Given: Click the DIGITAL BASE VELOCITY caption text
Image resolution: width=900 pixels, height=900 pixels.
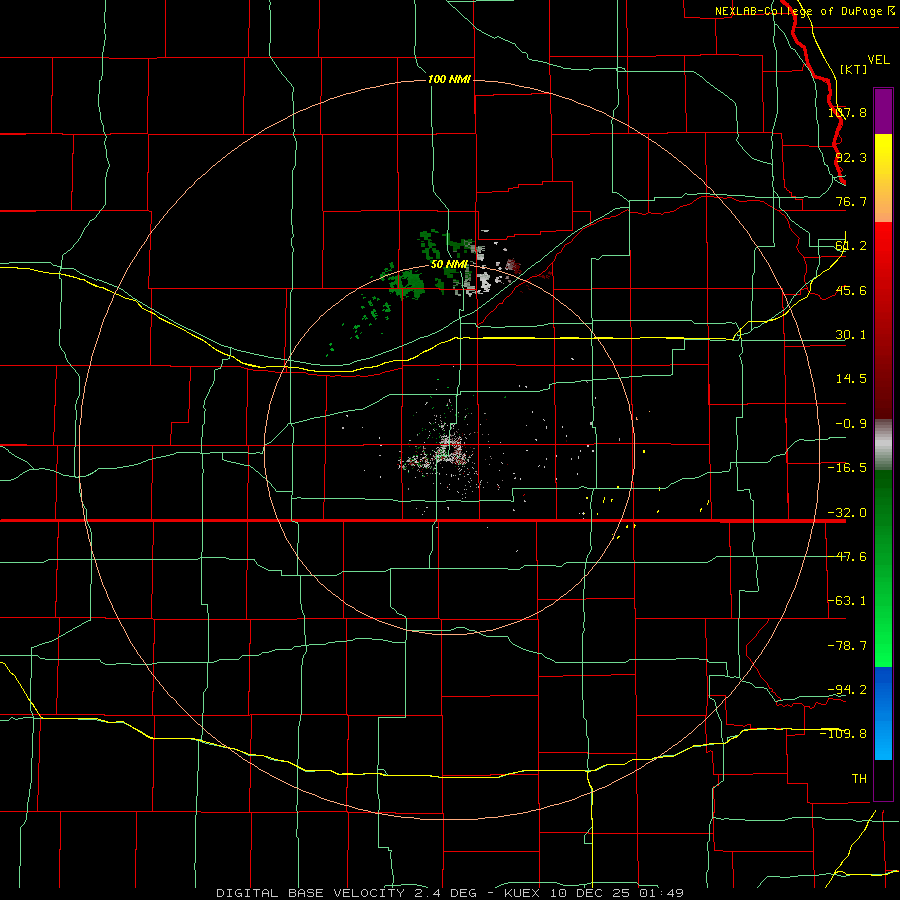Looking at the screenshot, I should pyautogui.click(x=311, y=893).
